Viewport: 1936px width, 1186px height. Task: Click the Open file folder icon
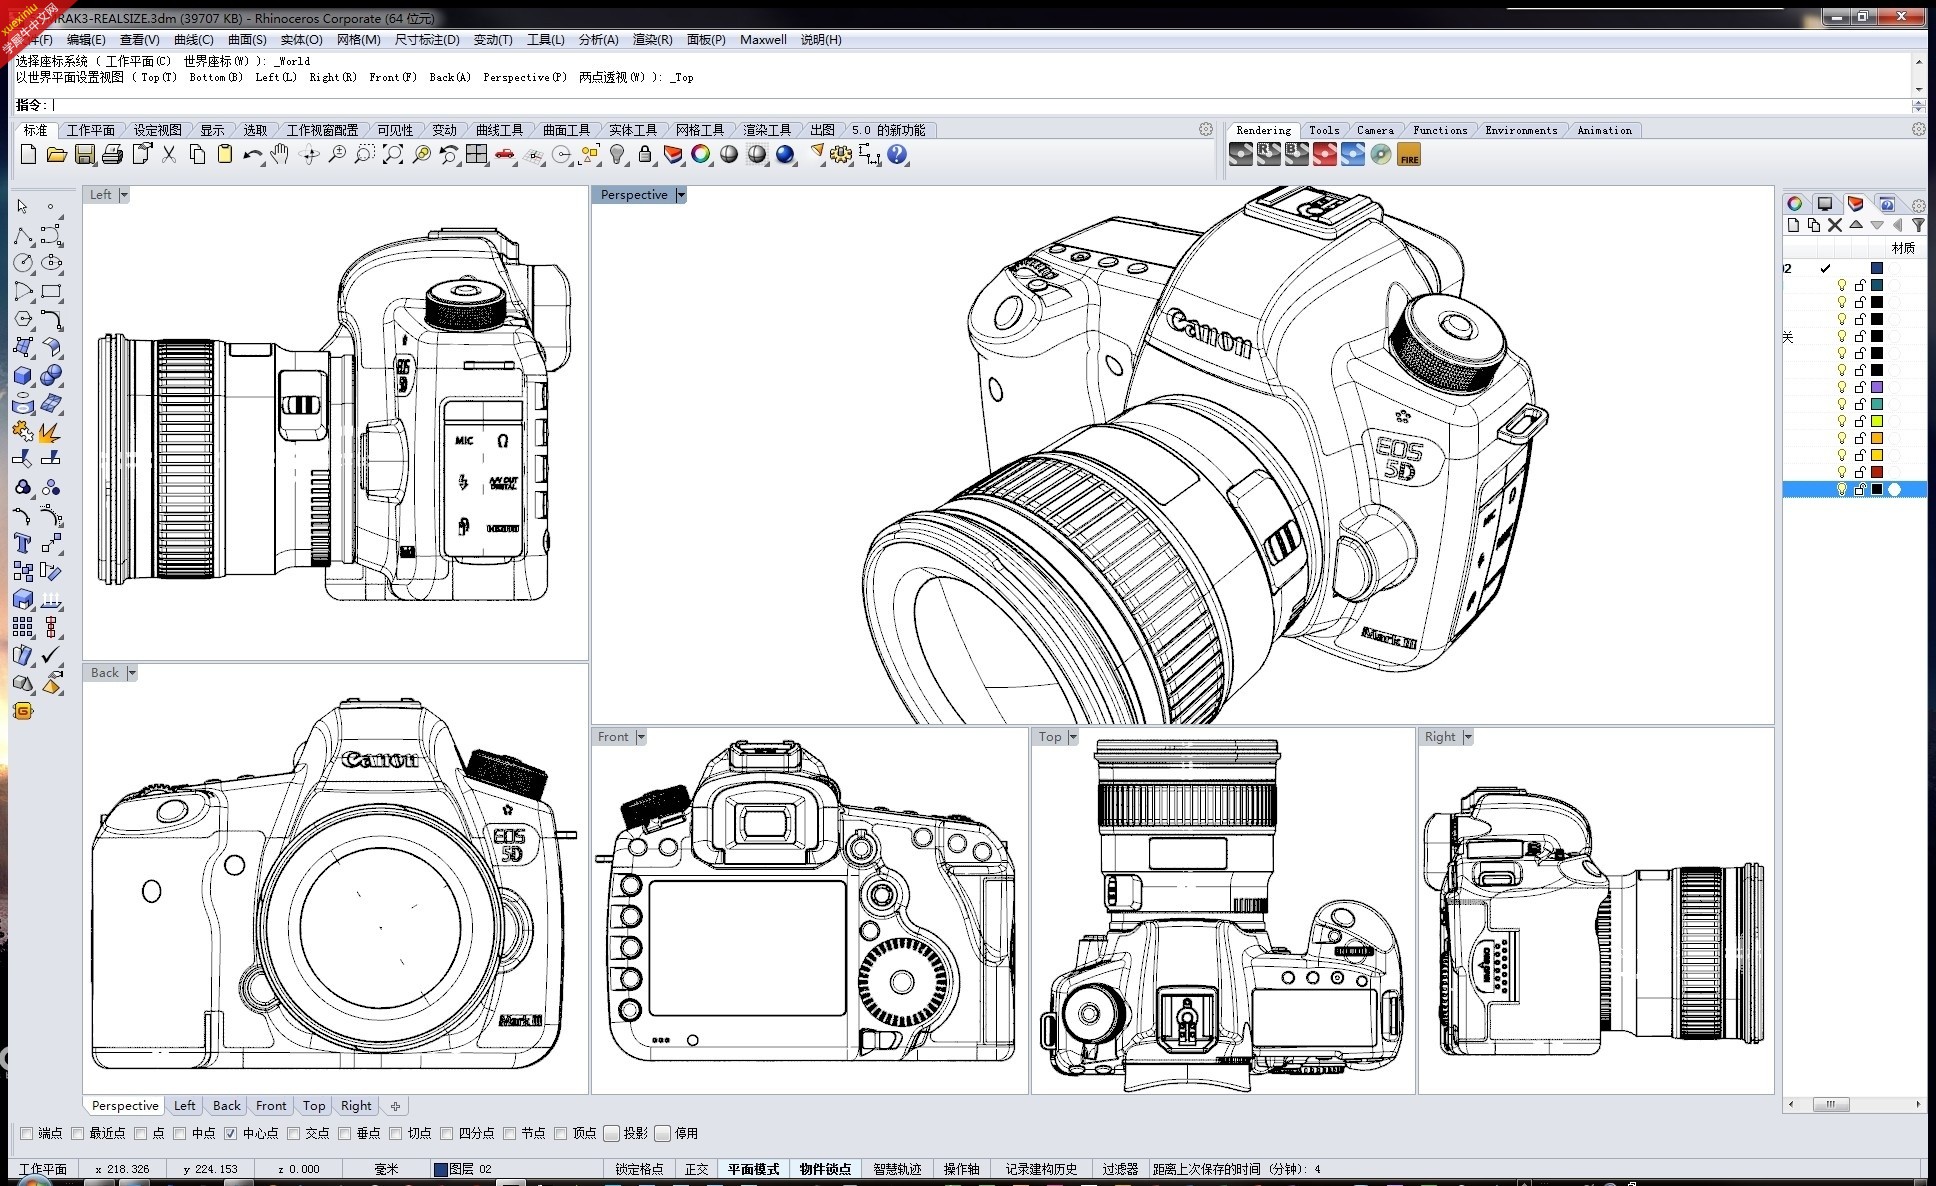click(x=57, y=154)
